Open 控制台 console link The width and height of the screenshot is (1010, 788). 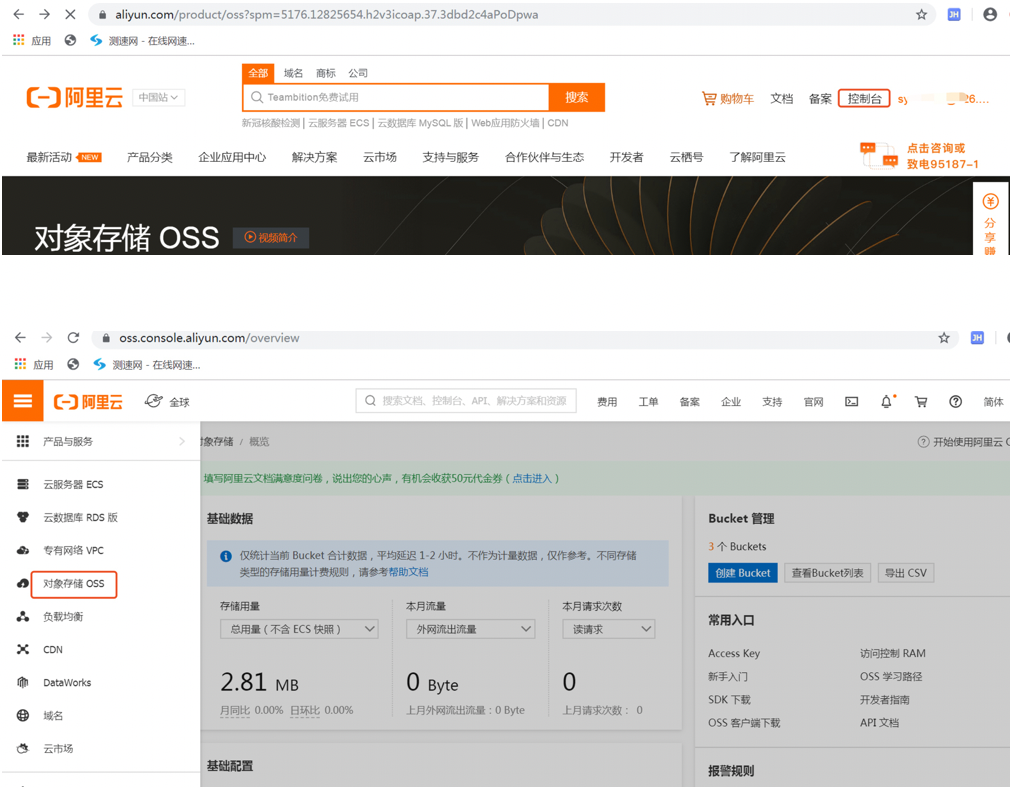864,99
